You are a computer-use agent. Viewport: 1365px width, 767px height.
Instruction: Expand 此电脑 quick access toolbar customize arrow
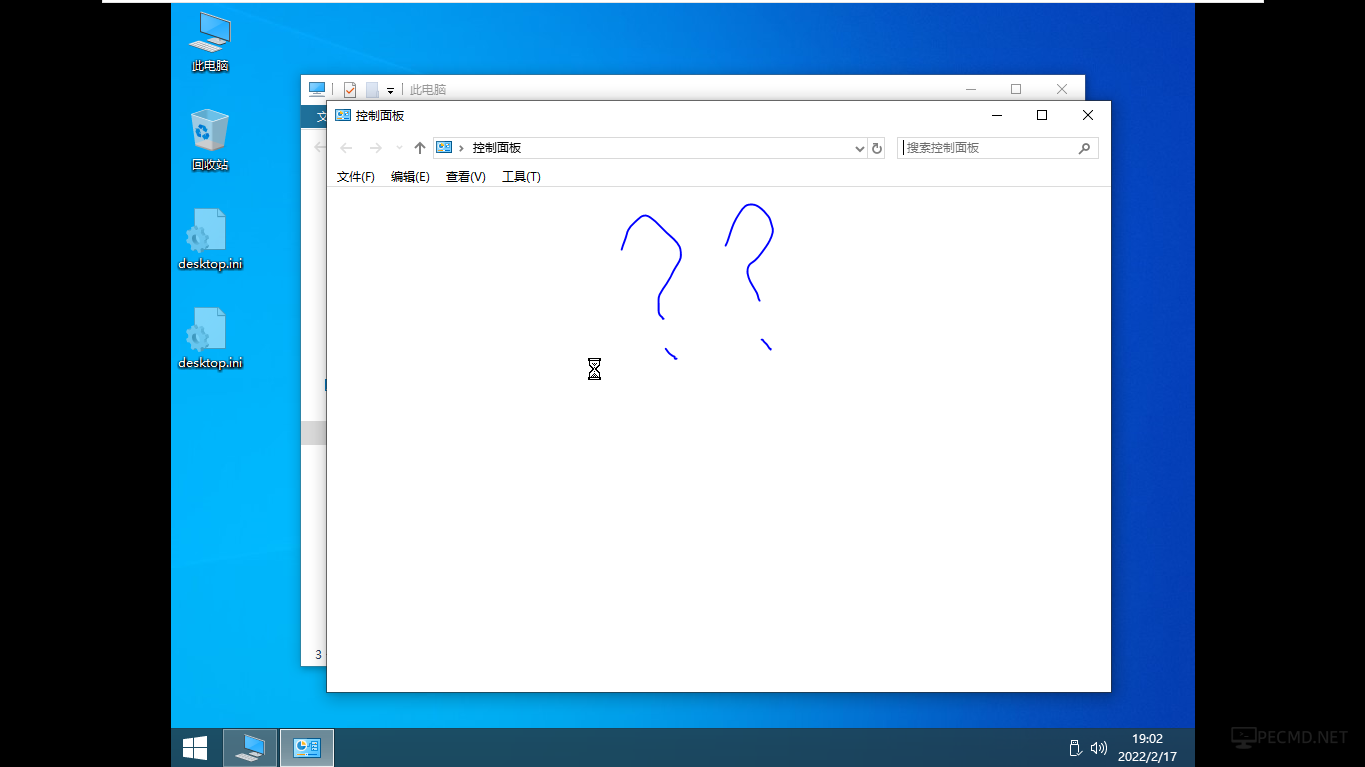(391, 91)
